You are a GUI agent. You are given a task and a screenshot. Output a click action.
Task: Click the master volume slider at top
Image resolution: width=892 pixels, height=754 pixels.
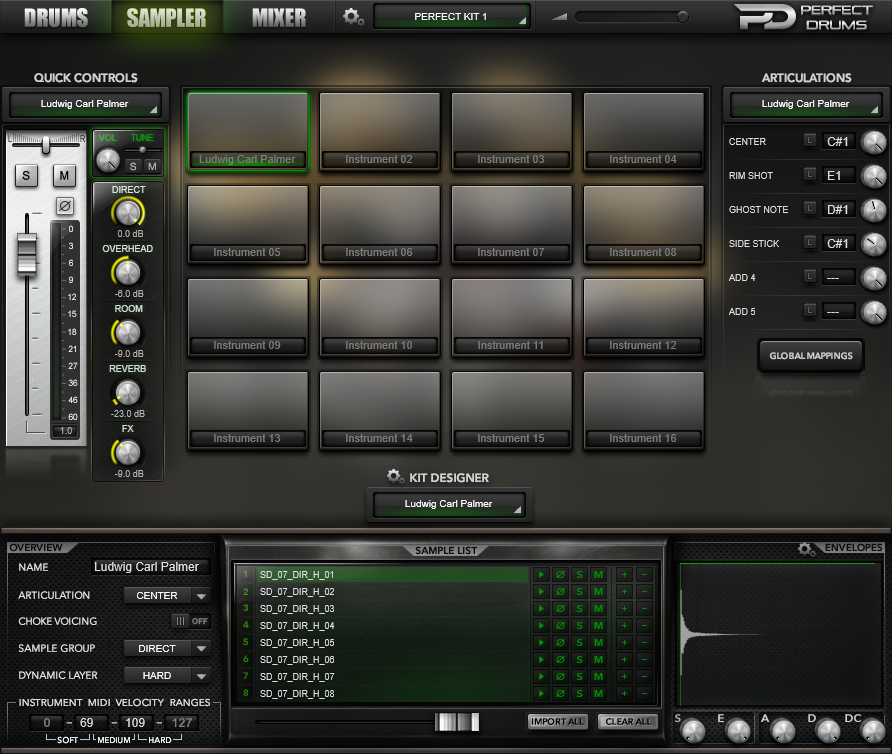(x=631, y=17)
